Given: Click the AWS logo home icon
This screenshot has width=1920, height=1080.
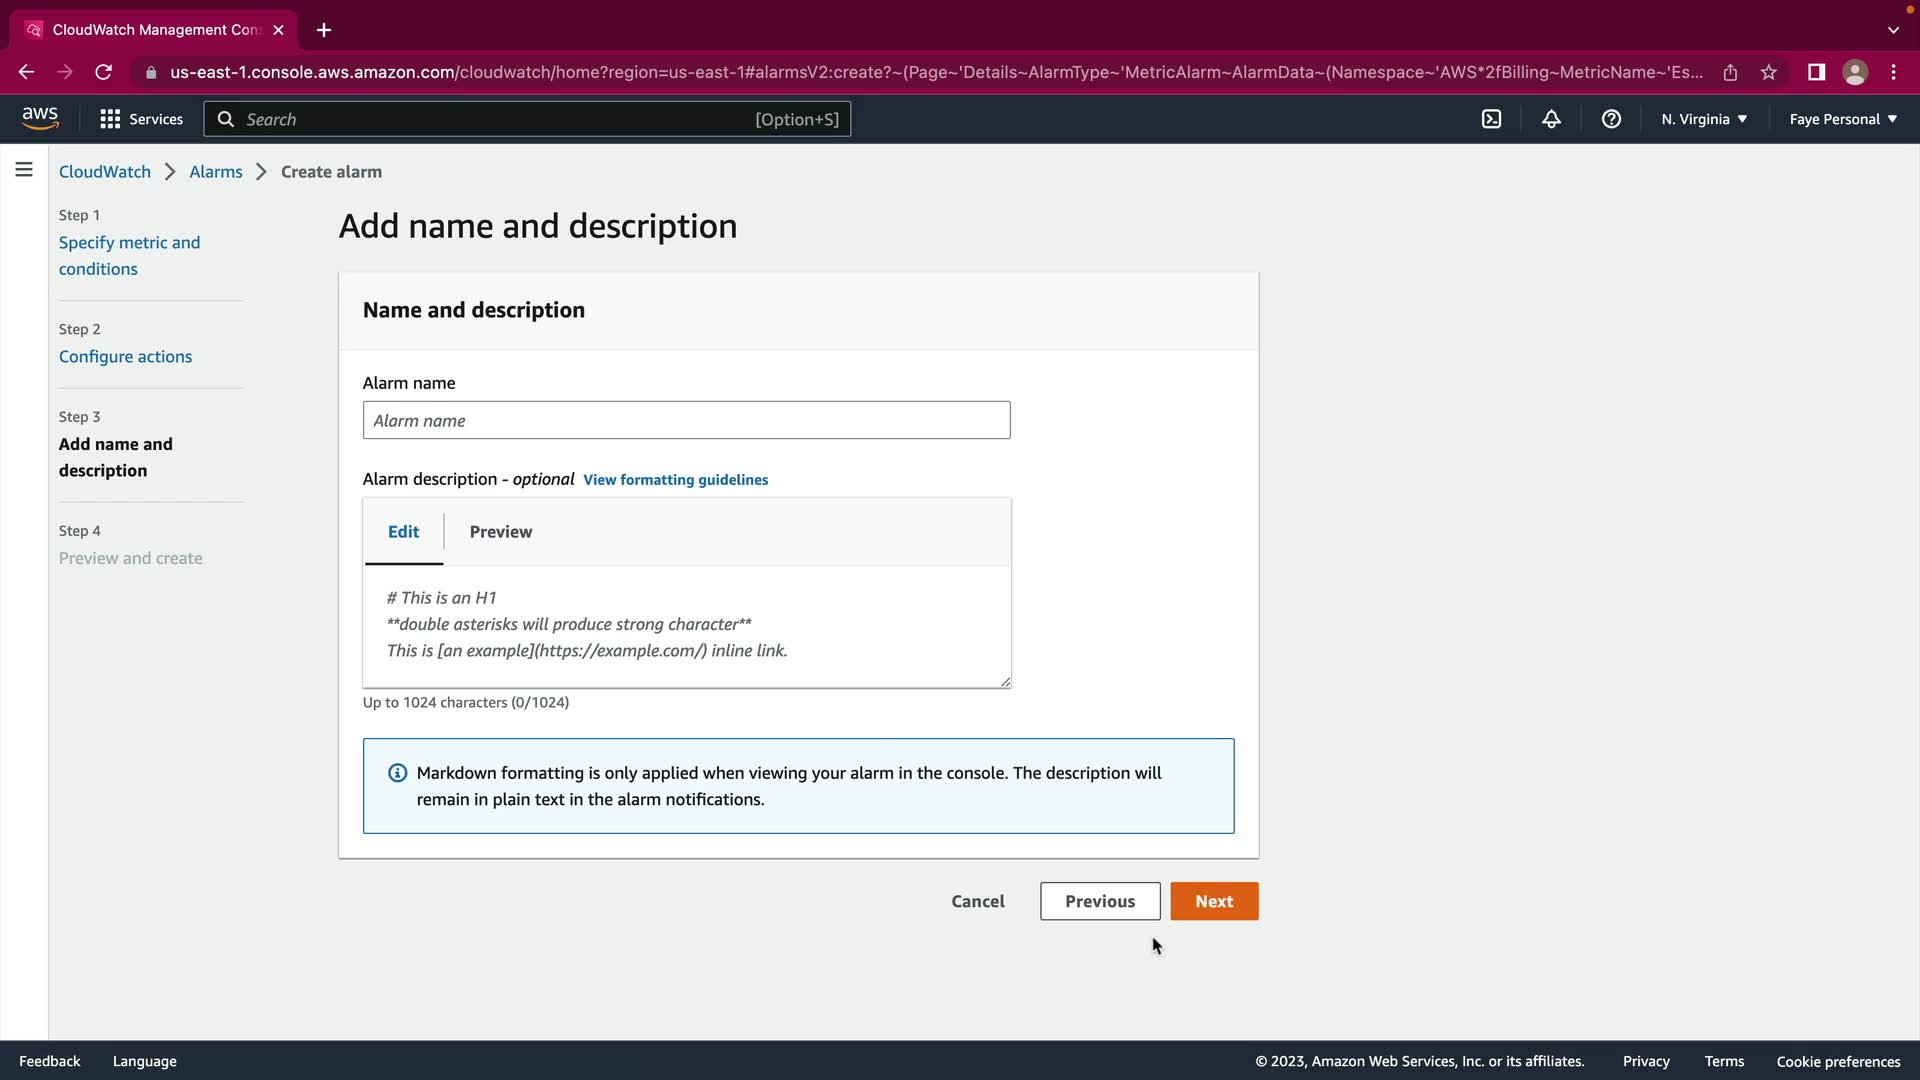Looking at the screenshot, I should tap(40, 118).
